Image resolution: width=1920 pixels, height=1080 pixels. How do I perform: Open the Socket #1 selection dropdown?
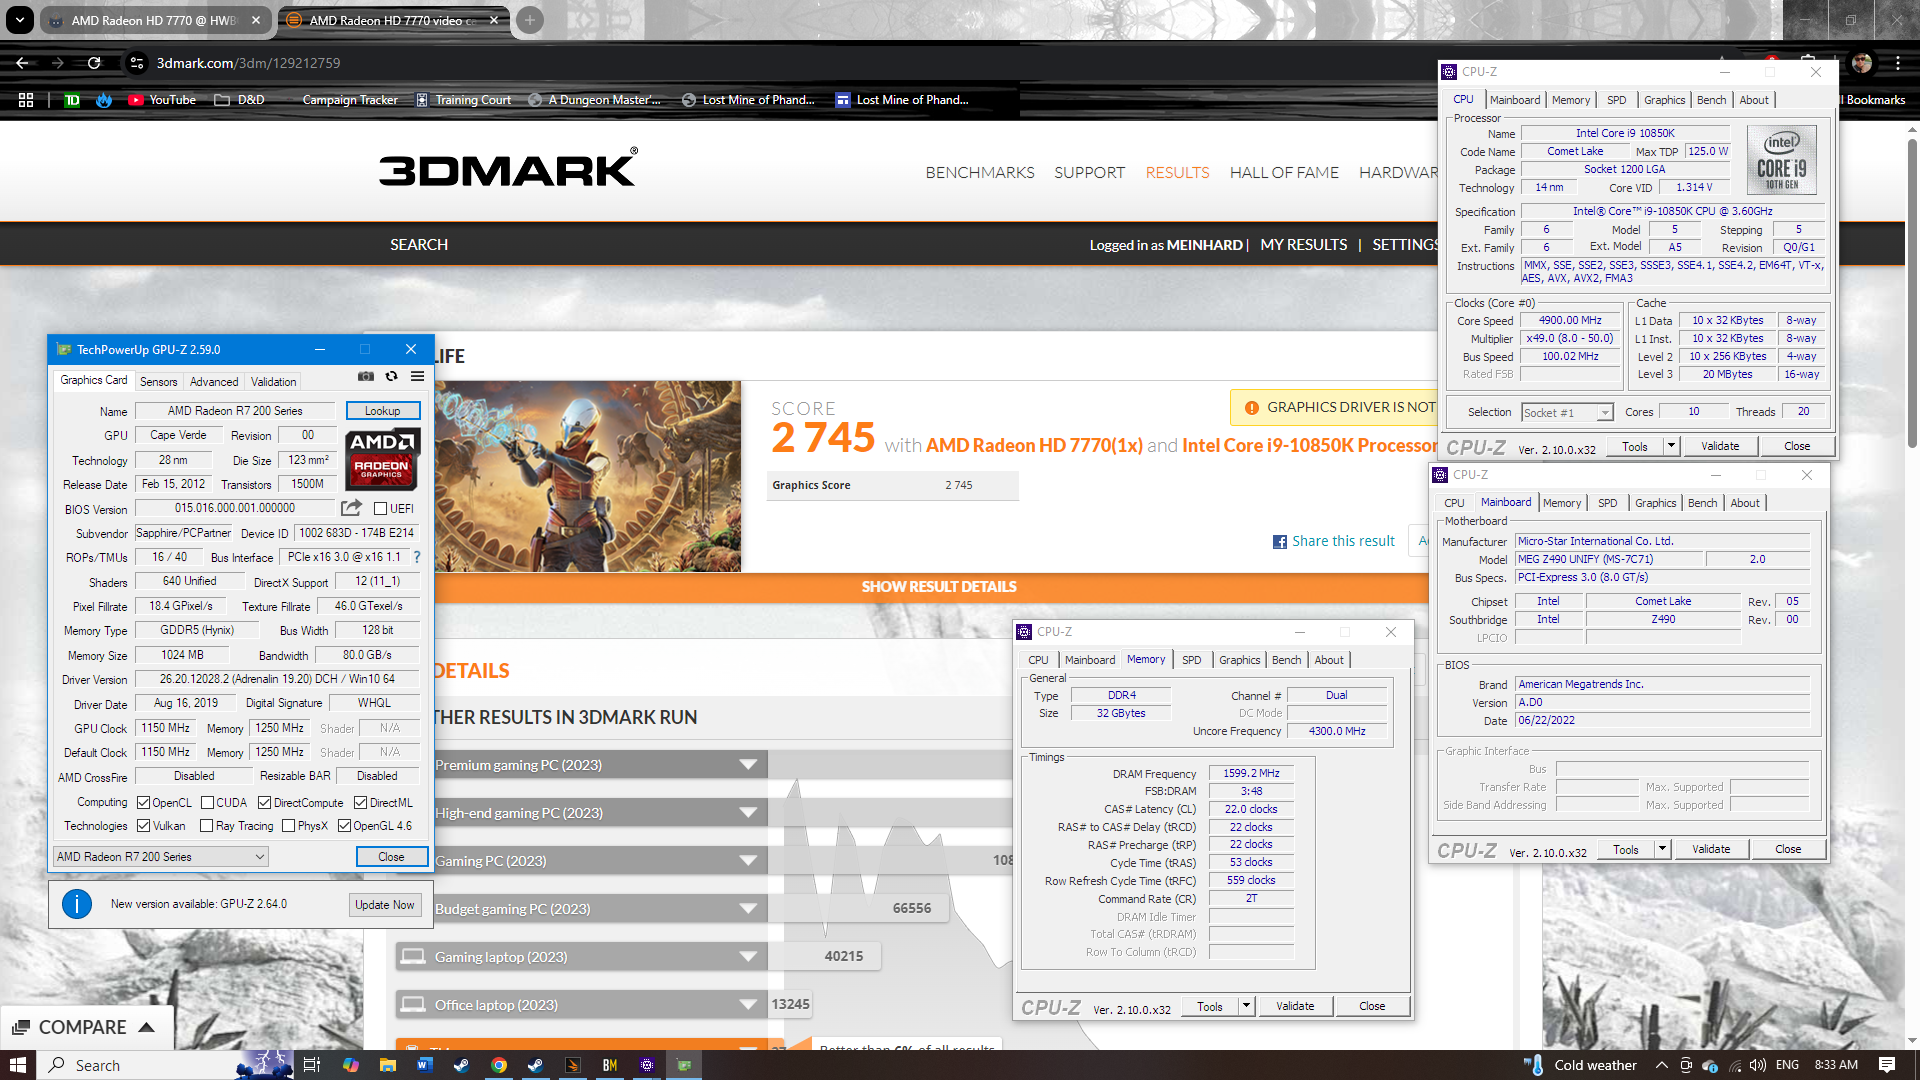pyautogui.click(x=1567, y=413)
